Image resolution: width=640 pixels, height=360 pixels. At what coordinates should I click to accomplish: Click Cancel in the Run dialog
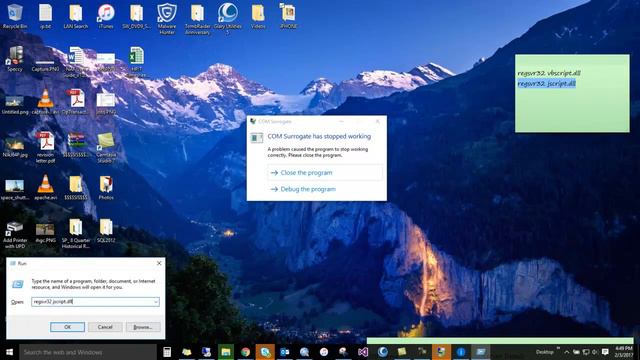point(105,327)
